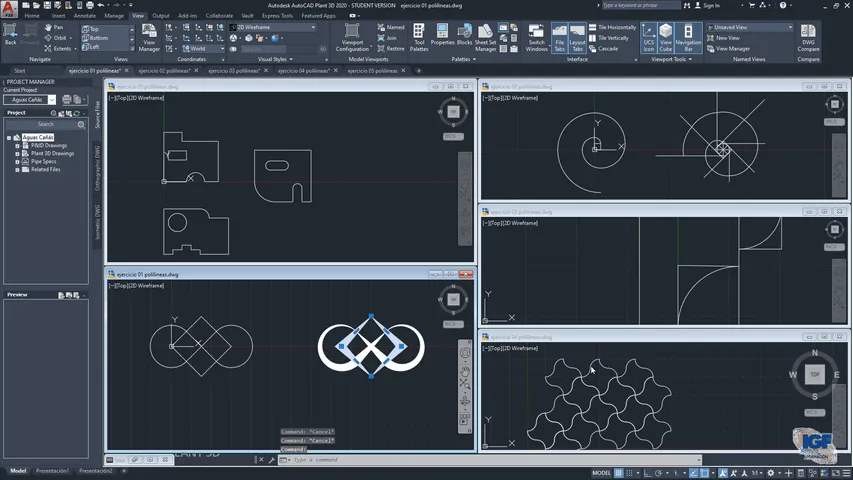The height and width of the screenshot is (480, 853).
Task: Click Switch Windows
Action: [536, 38]
